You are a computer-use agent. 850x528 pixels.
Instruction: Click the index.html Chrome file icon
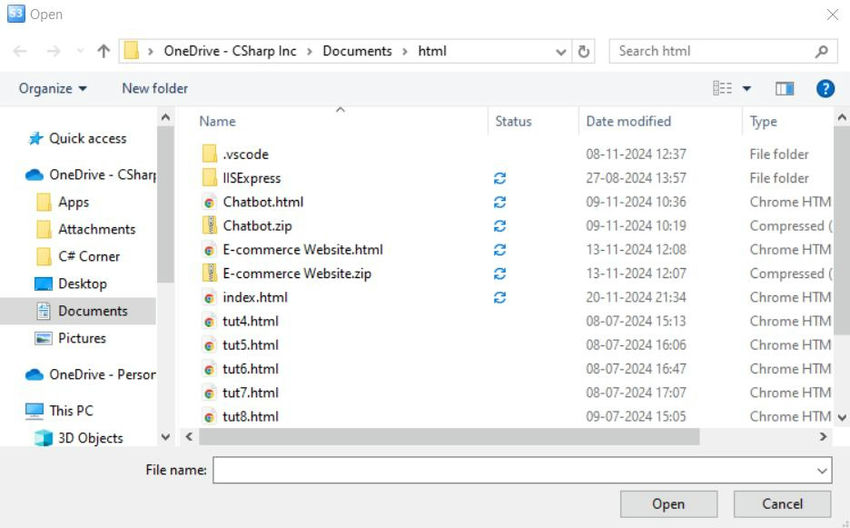209,297
